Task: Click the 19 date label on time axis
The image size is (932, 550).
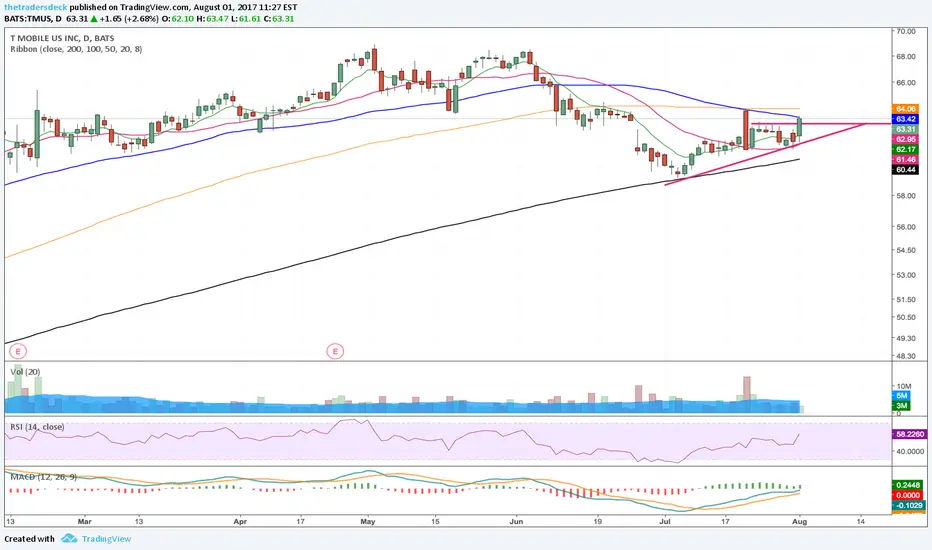Action: point(598,521)
